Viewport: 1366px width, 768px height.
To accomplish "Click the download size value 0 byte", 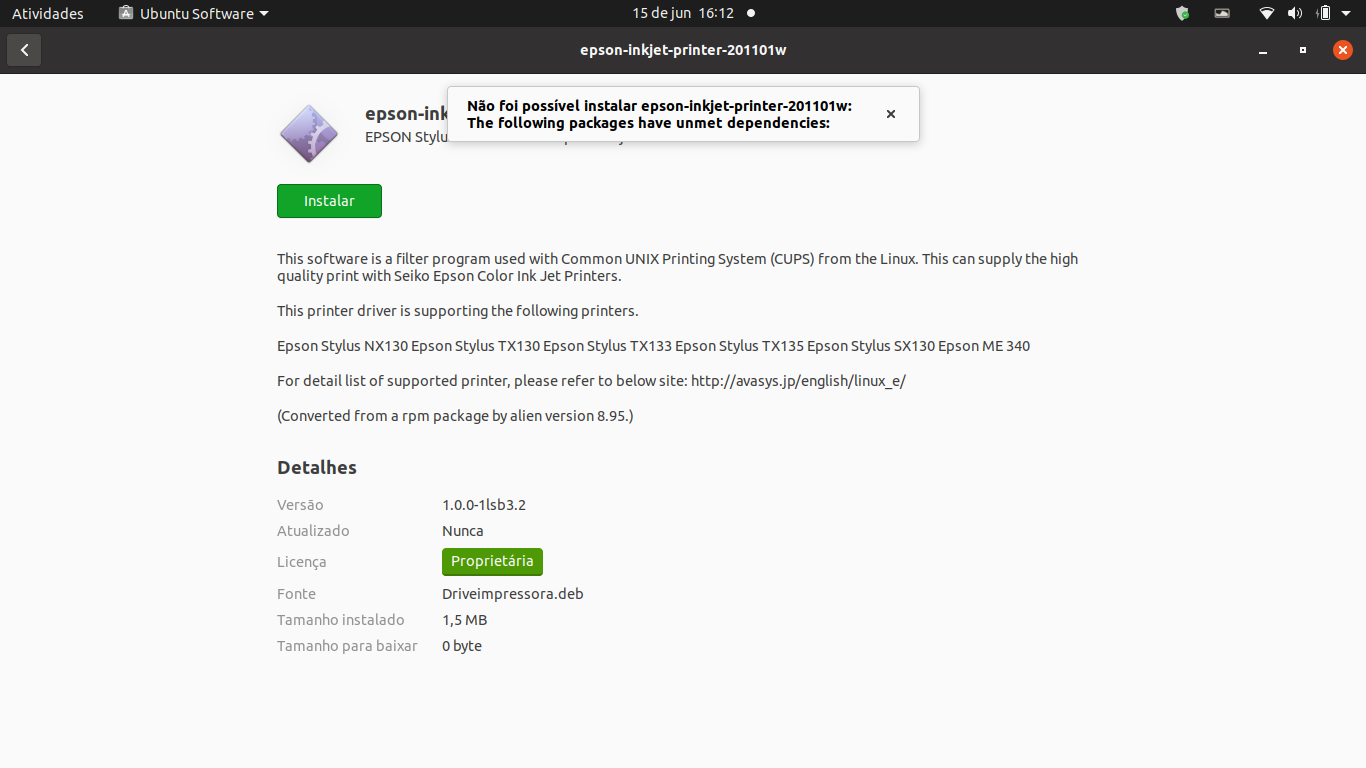I will (x=462, y=646).
